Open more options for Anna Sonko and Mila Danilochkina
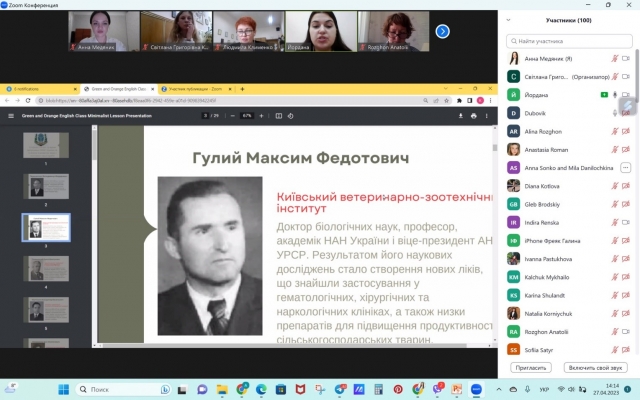640x400 pixels. tap(625, 168)
